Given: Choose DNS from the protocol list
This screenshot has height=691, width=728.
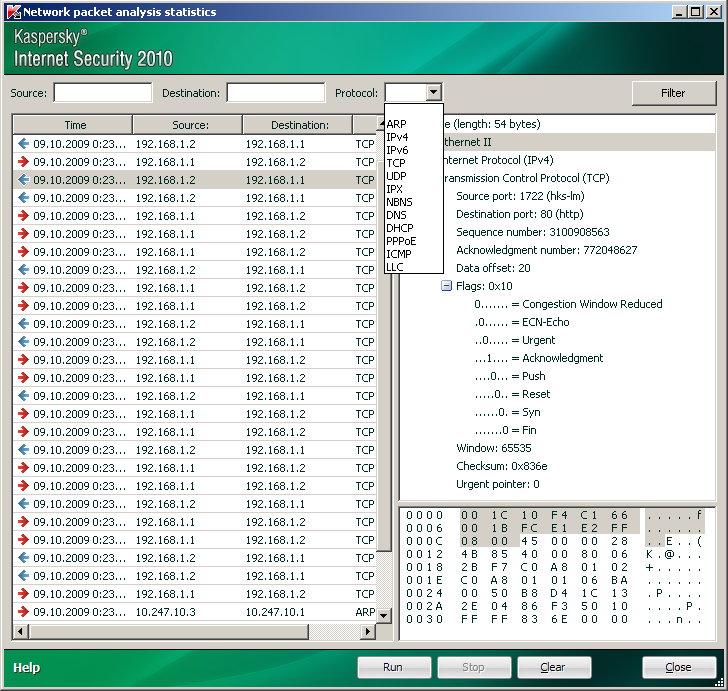Looking at the screenshot, I should click(396, 215).
